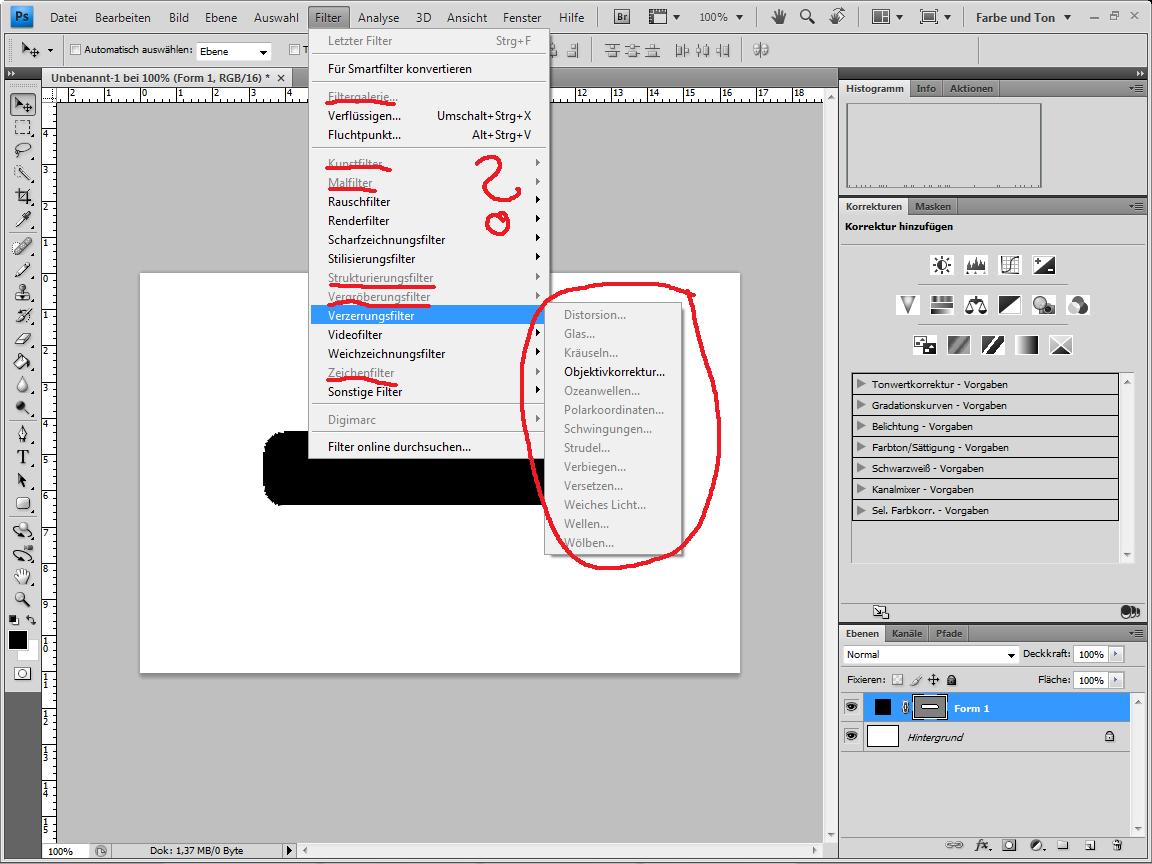
Task: Select the Eyedropper tool
Action: pos(23,219)
